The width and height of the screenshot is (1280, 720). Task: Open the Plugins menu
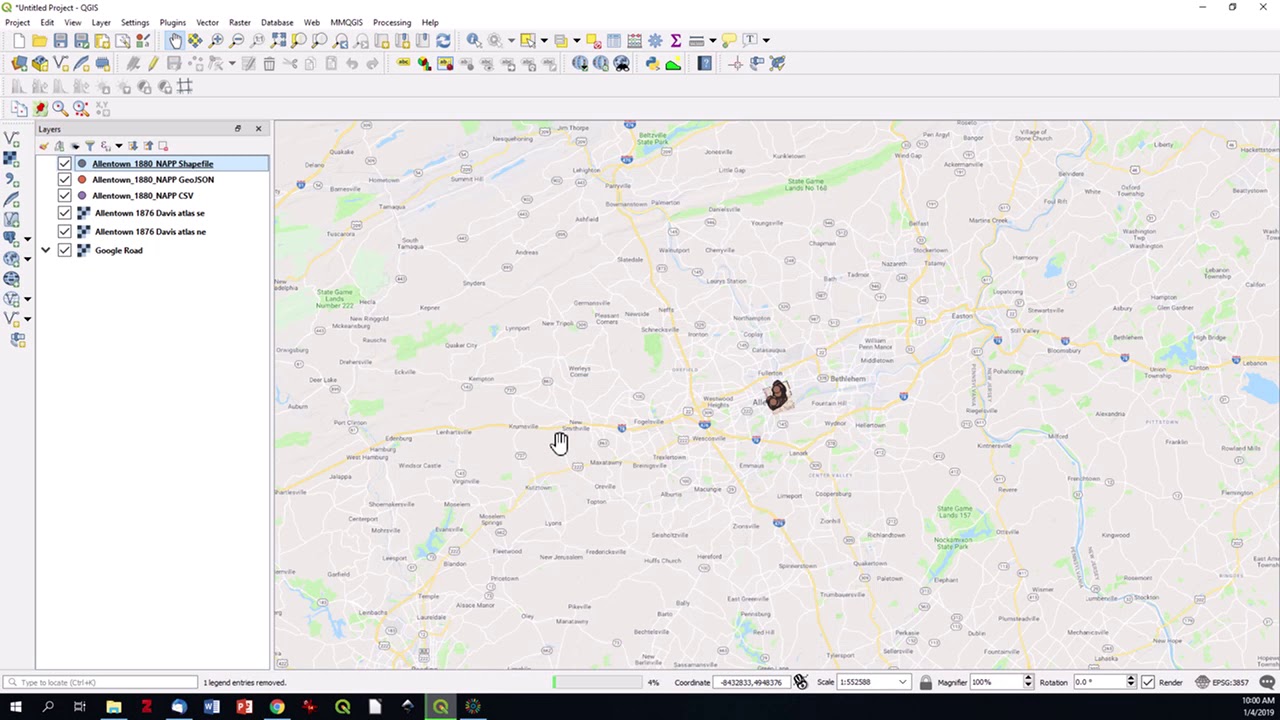[x=172, y=22]
